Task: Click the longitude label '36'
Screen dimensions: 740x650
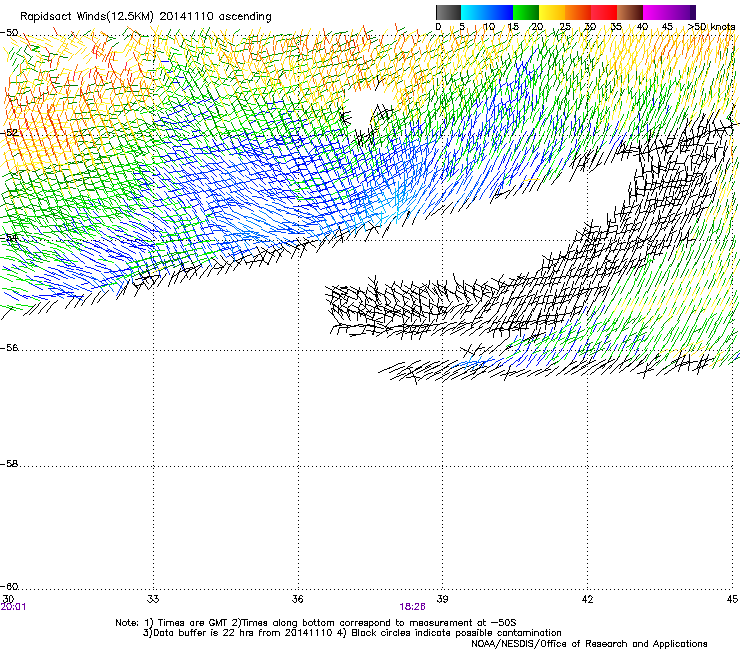Action: [297, 599]
